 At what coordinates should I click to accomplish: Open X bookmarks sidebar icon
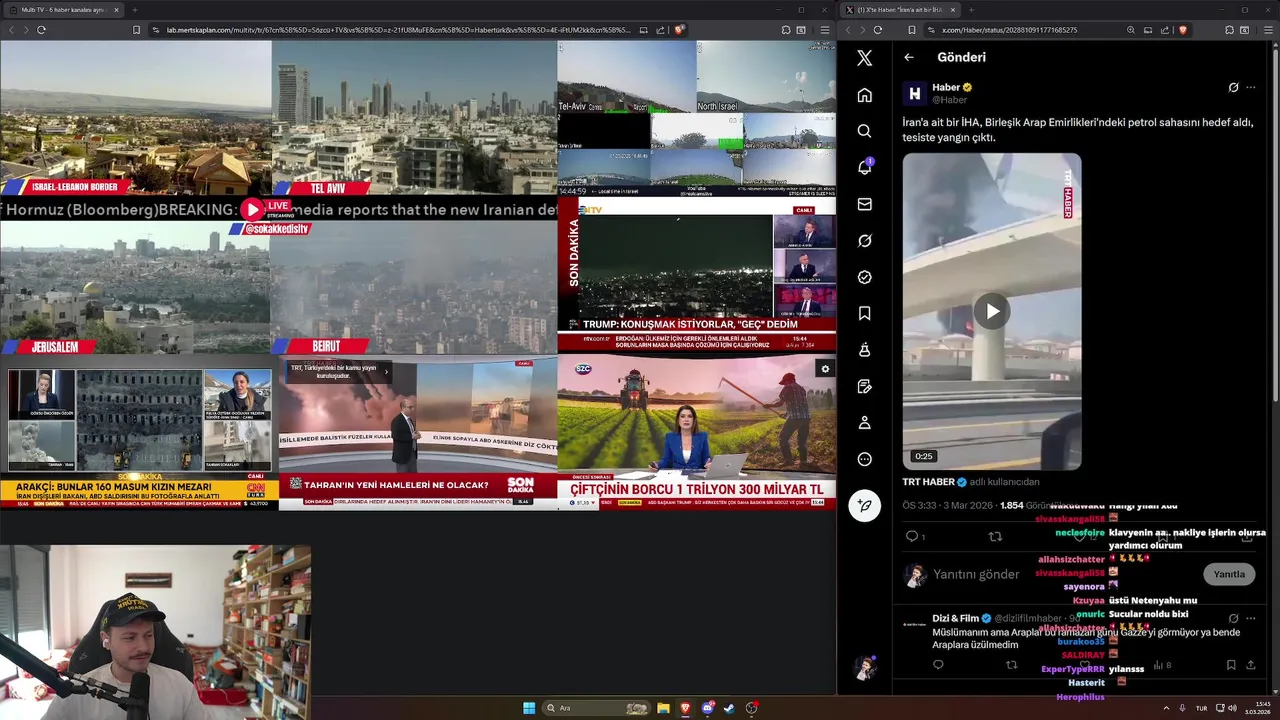point(865,313)
